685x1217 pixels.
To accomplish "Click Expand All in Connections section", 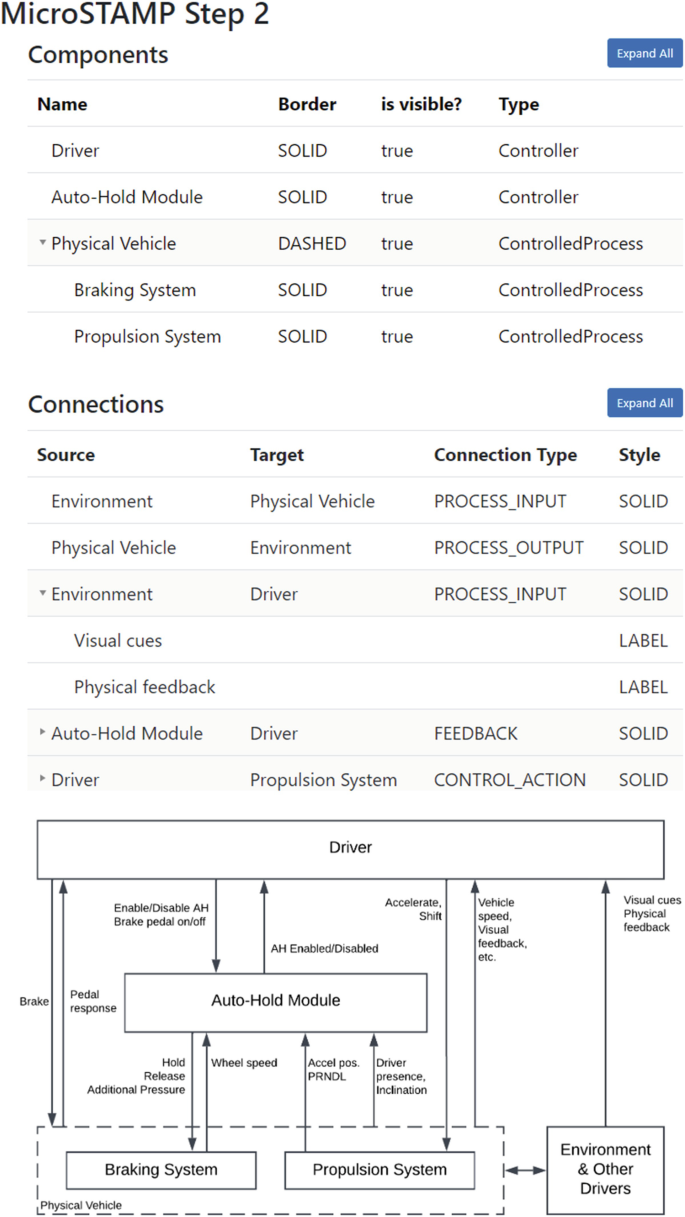I will point(644,402).
